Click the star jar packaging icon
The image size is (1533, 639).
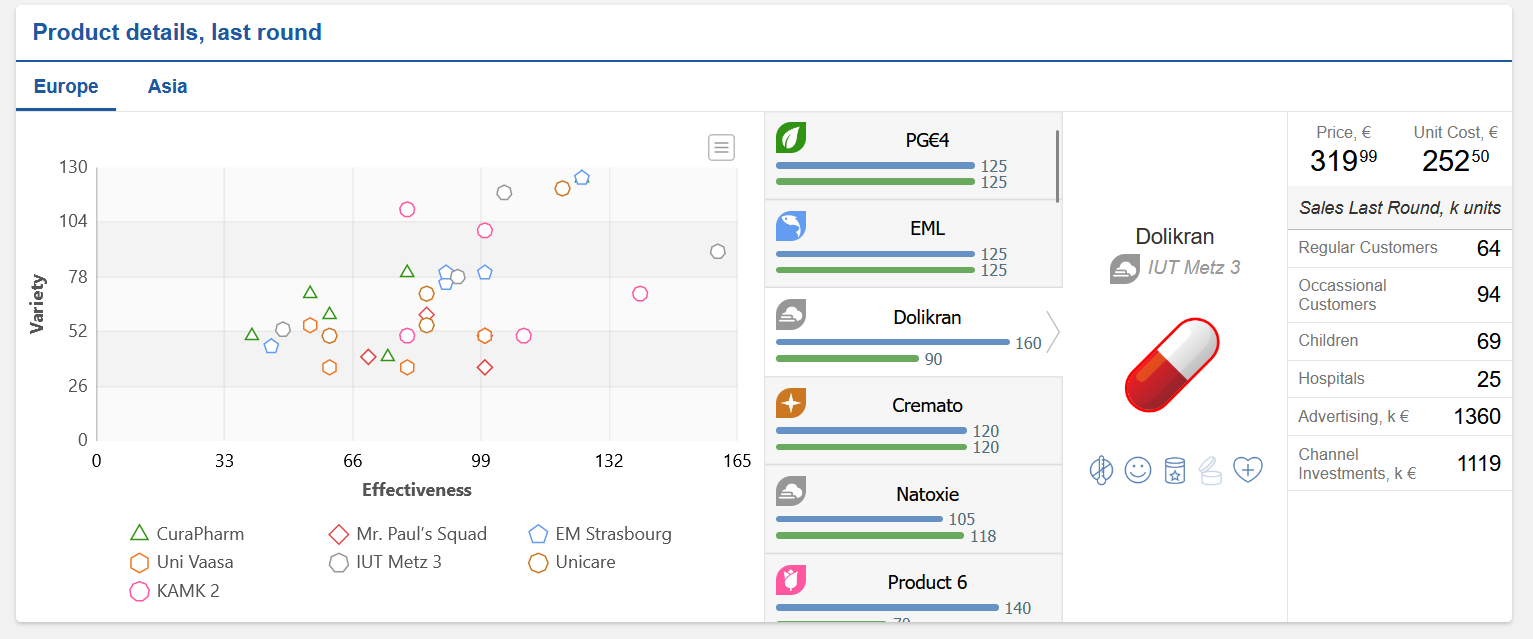click(1175, 470)
